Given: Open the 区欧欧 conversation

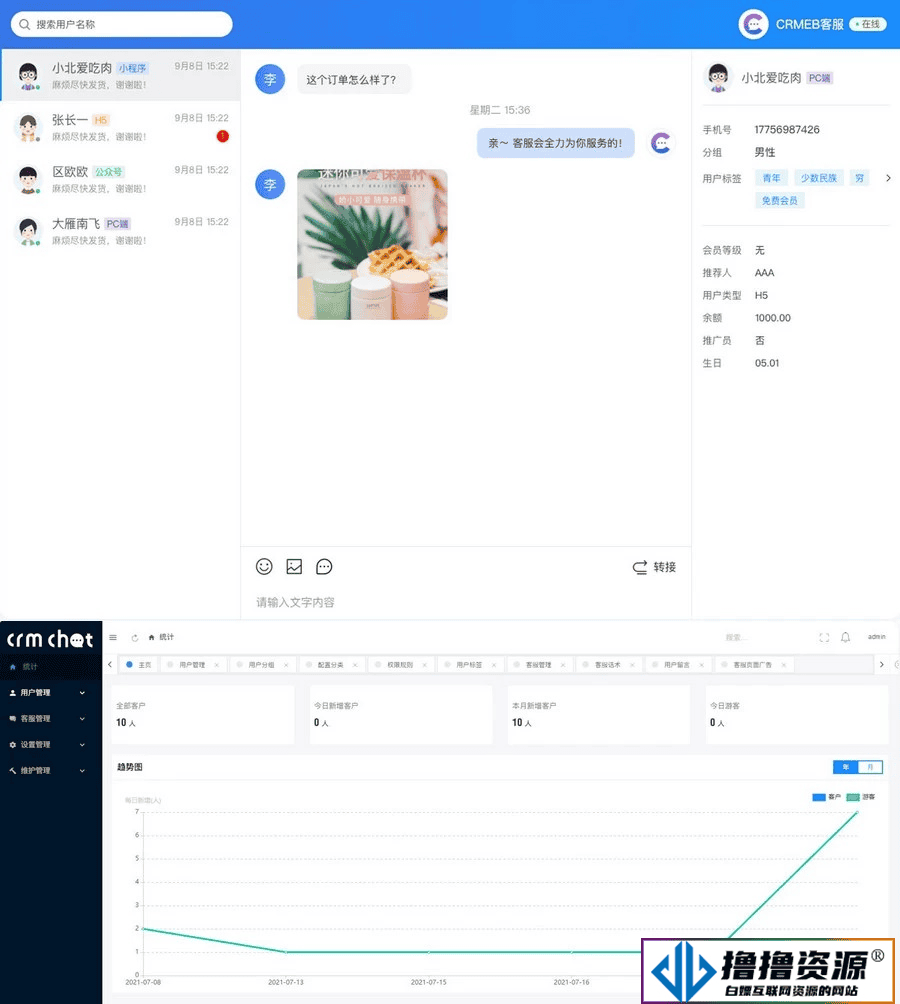Looking at the screenshot, I should [120, 179].
